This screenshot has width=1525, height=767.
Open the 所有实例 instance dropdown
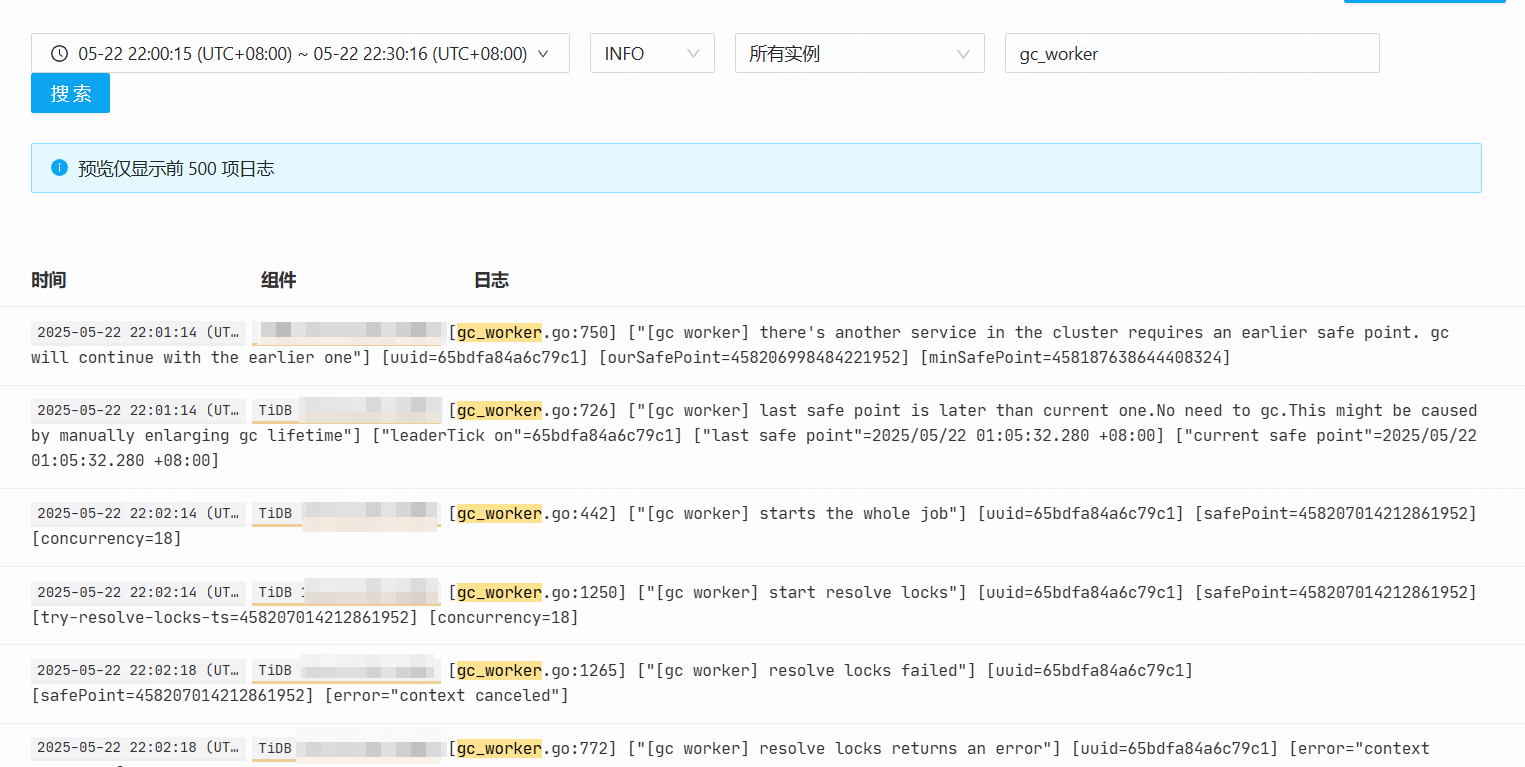tap(859, 54)
